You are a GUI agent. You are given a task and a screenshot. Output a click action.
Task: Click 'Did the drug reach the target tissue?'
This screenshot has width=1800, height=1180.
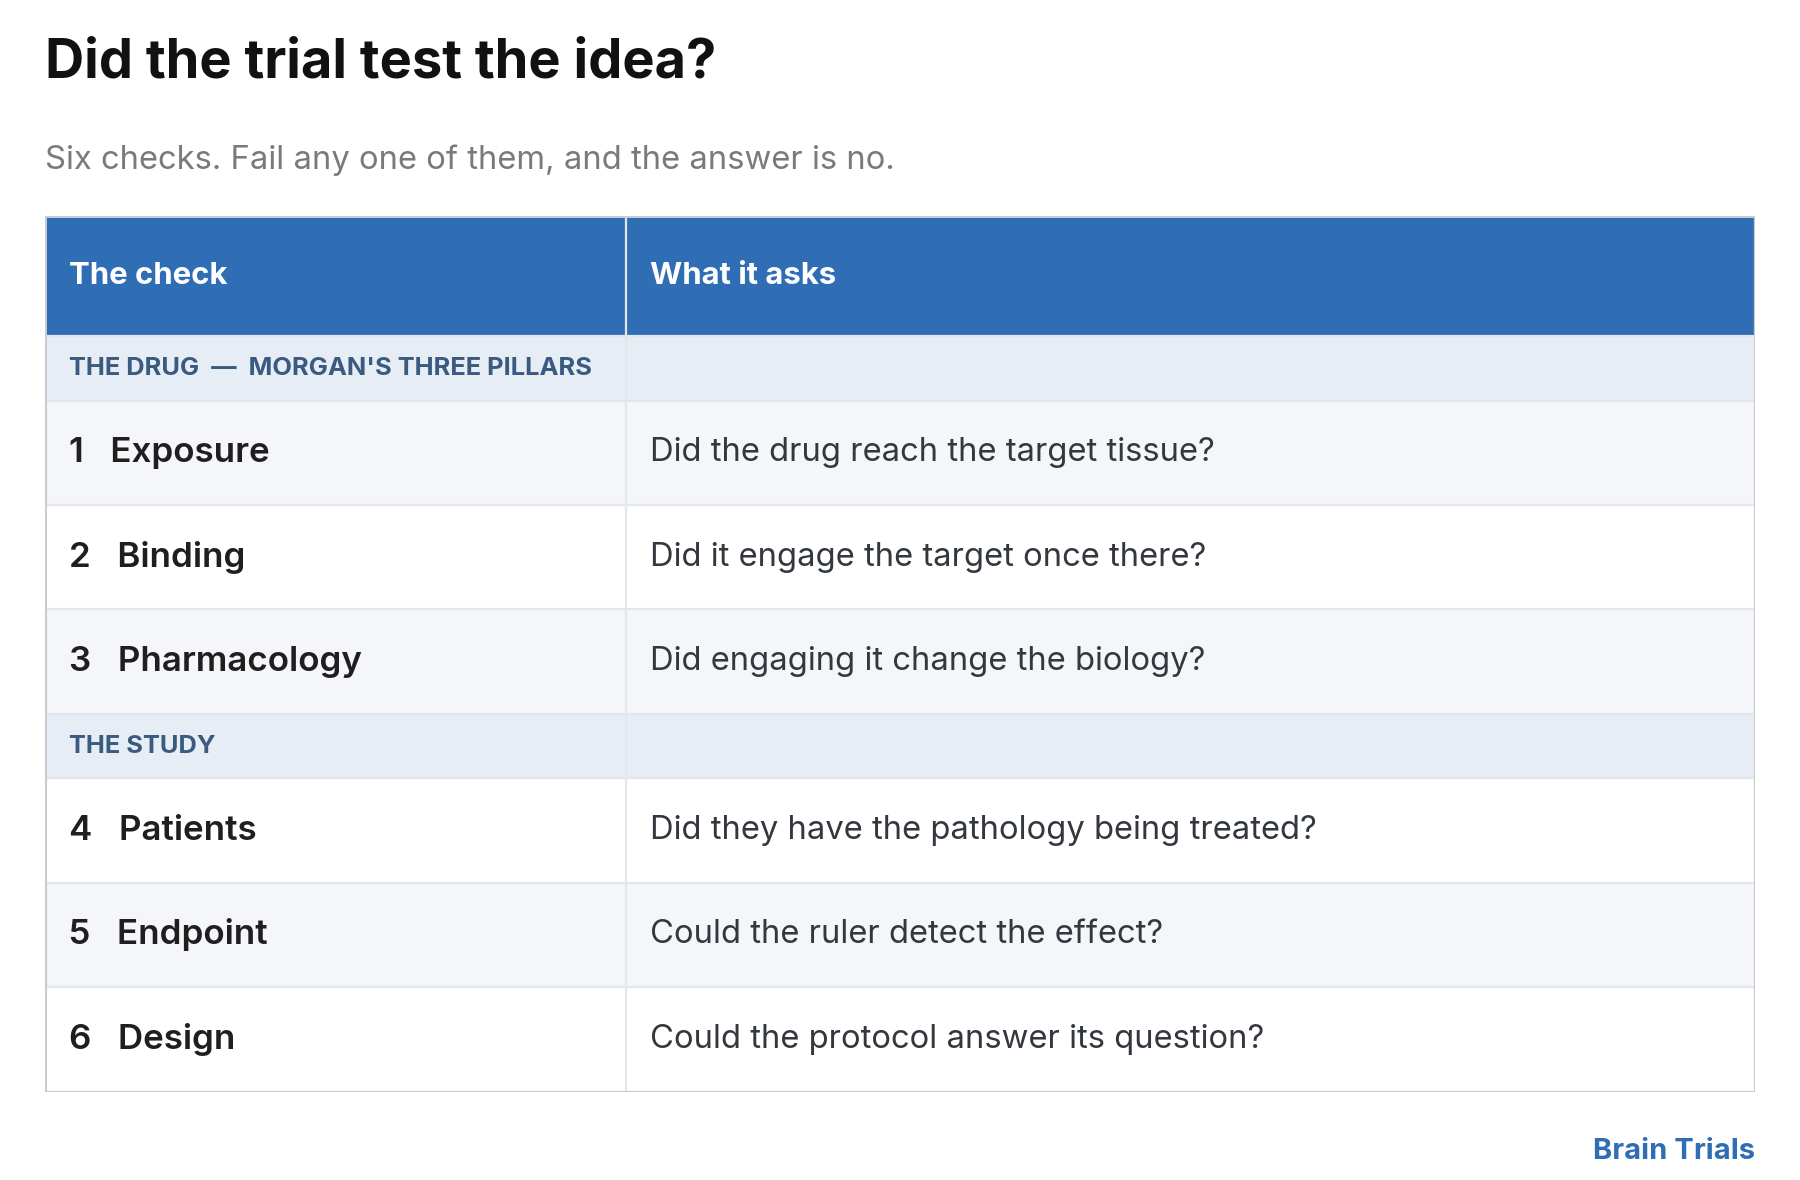pos(932,450)
